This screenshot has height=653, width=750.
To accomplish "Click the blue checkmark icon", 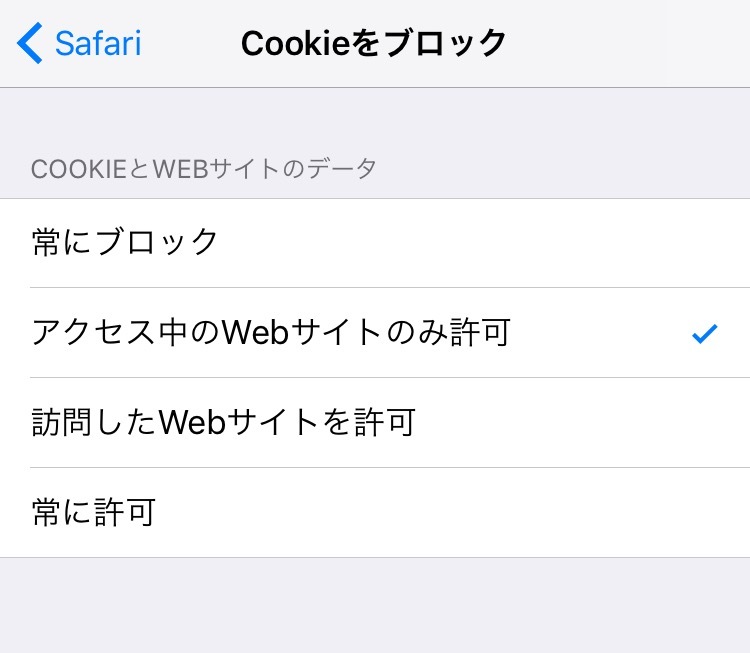I will click(x=705, y=334).
